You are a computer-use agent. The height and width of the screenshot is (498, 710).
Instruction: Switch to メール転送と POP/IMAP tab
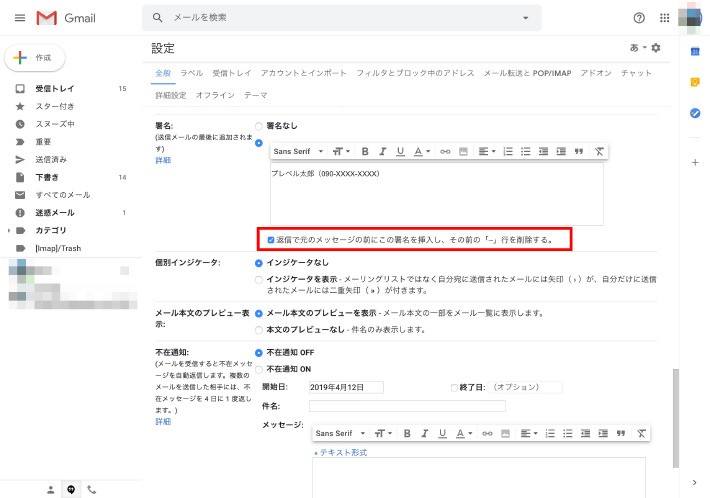click(527, 73)
